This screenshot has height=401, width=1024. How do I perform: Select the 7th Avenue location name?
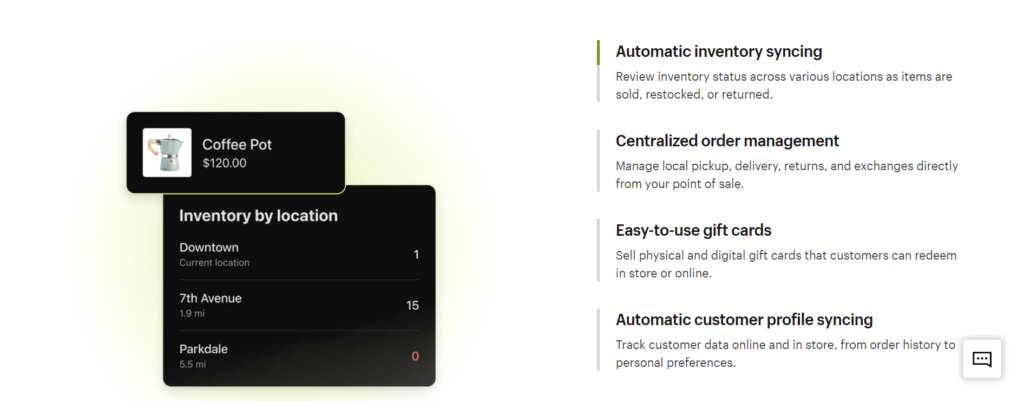tap(210, 298)
